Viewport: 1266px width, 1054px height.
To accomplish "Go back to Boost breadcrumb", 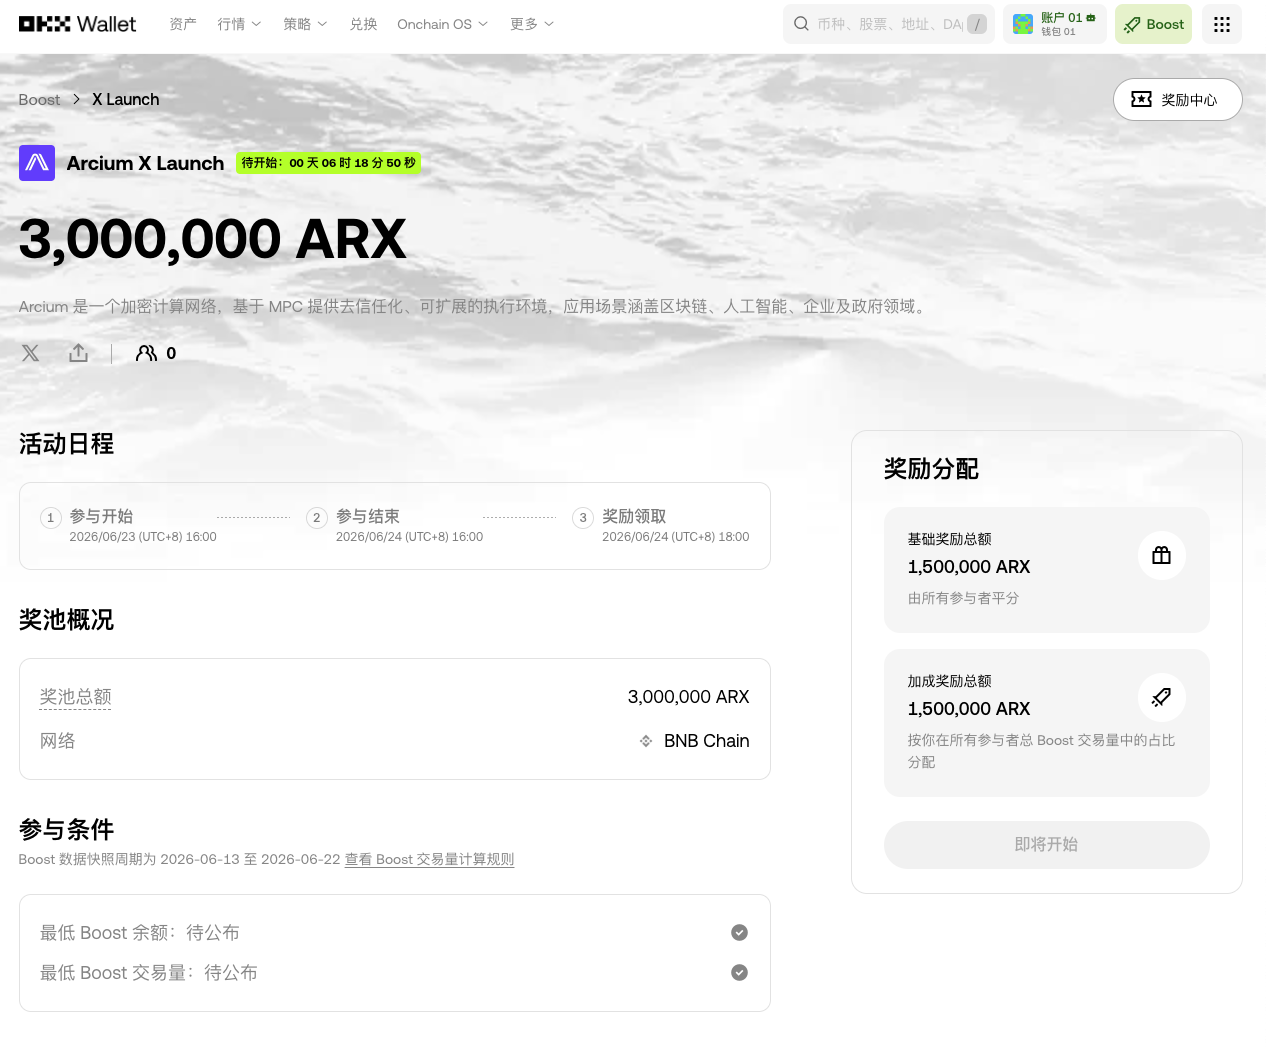I will (x=39, y=100).
